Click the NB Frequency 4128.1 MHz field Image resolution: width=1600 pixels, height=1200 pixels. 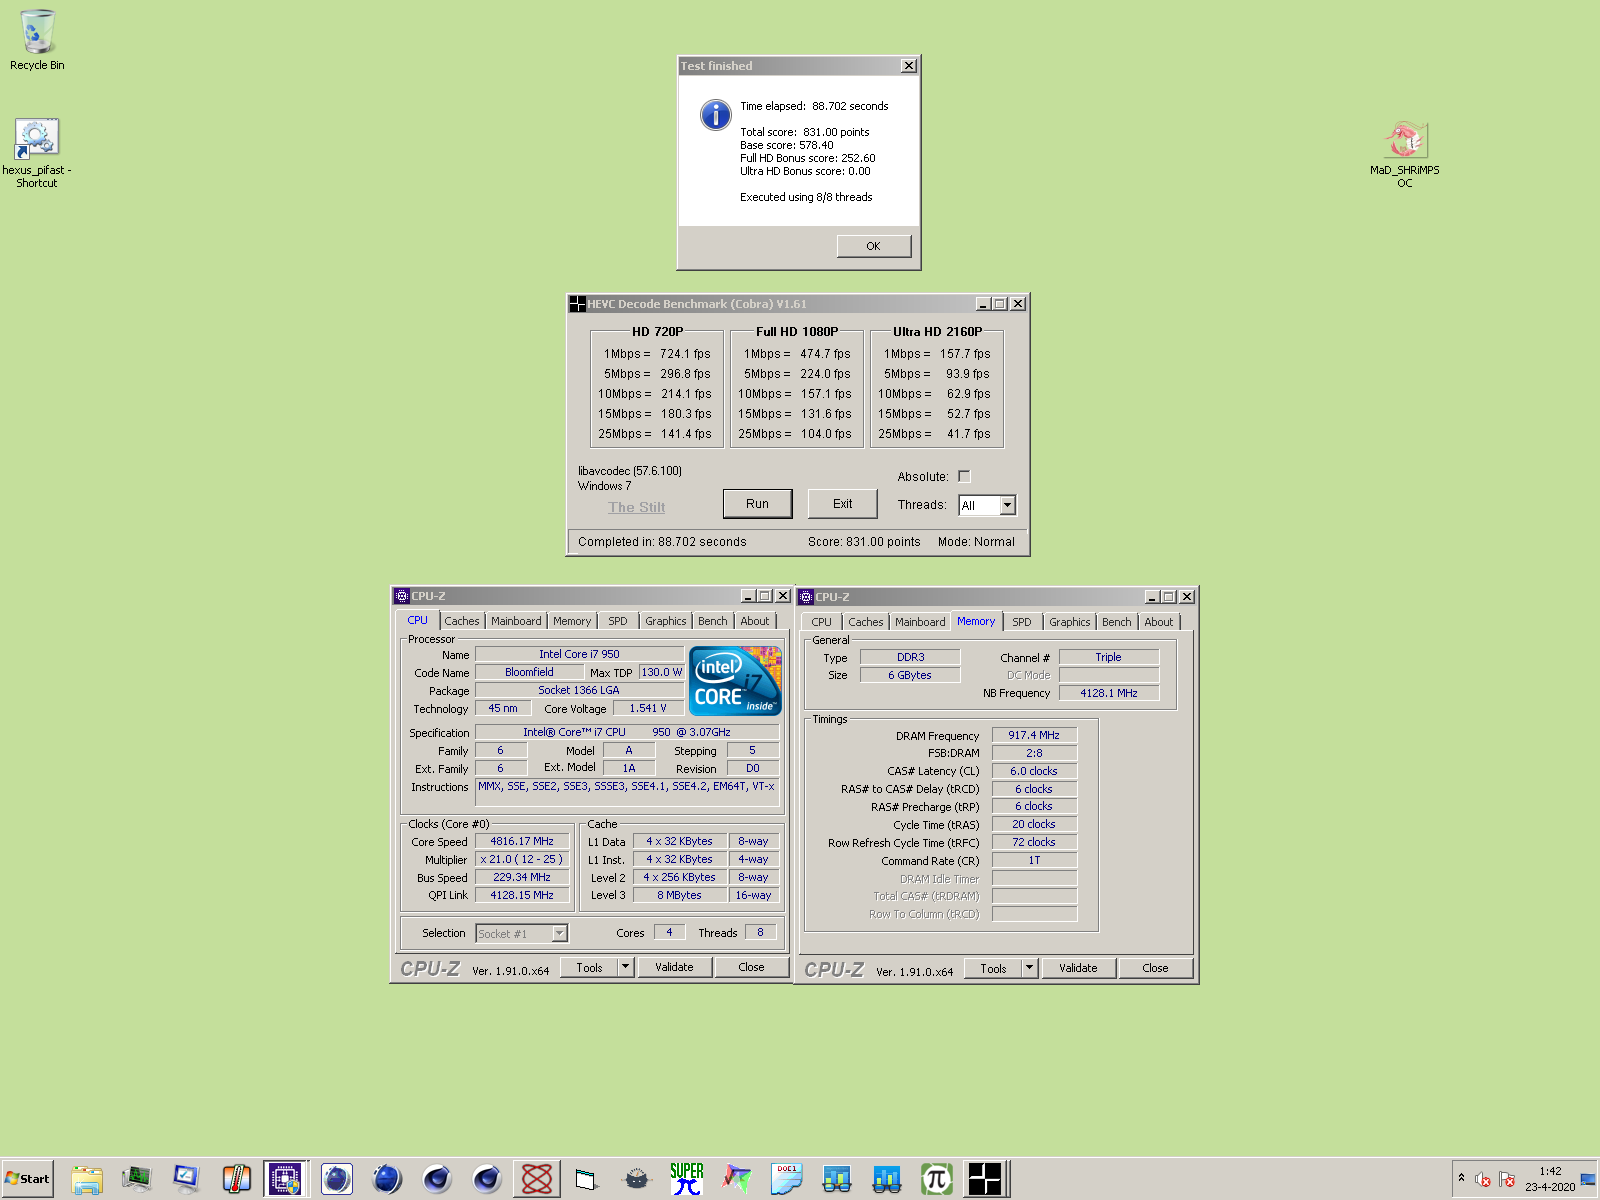click(1109, 693)
